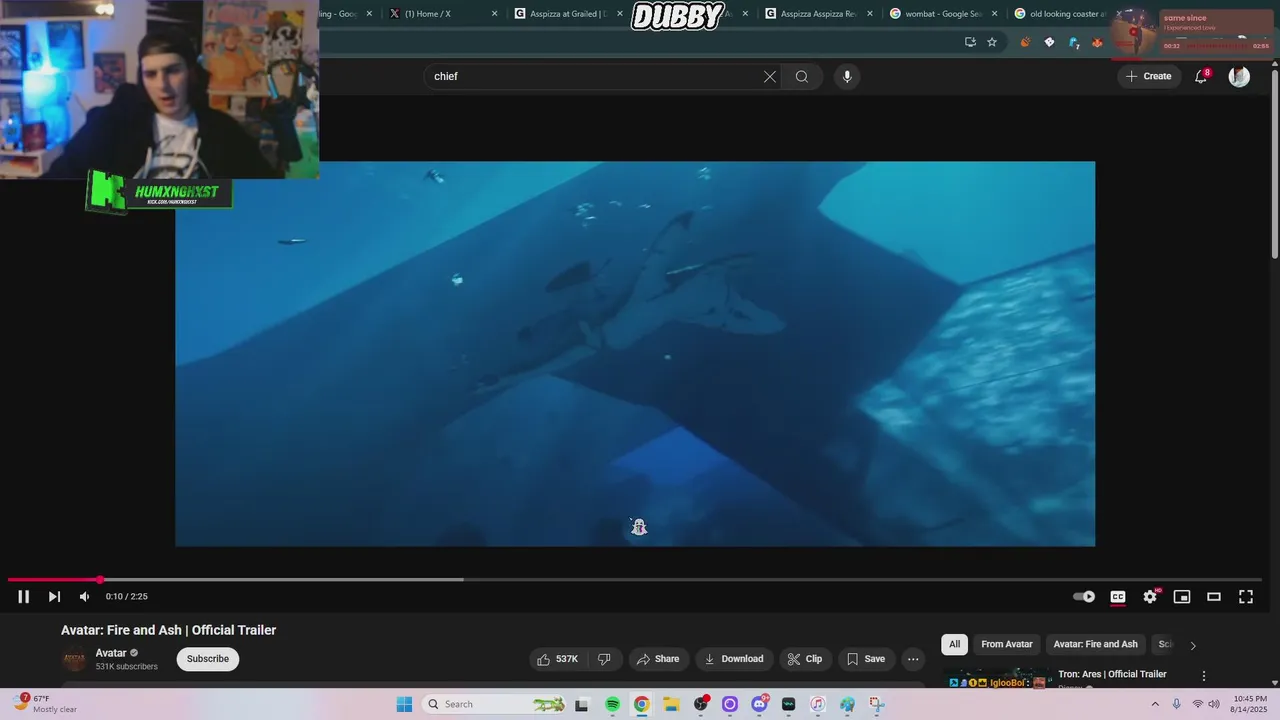Screen dimensions: 1280x720
Task: Skip to the next video
Action: tap(54, 597)
